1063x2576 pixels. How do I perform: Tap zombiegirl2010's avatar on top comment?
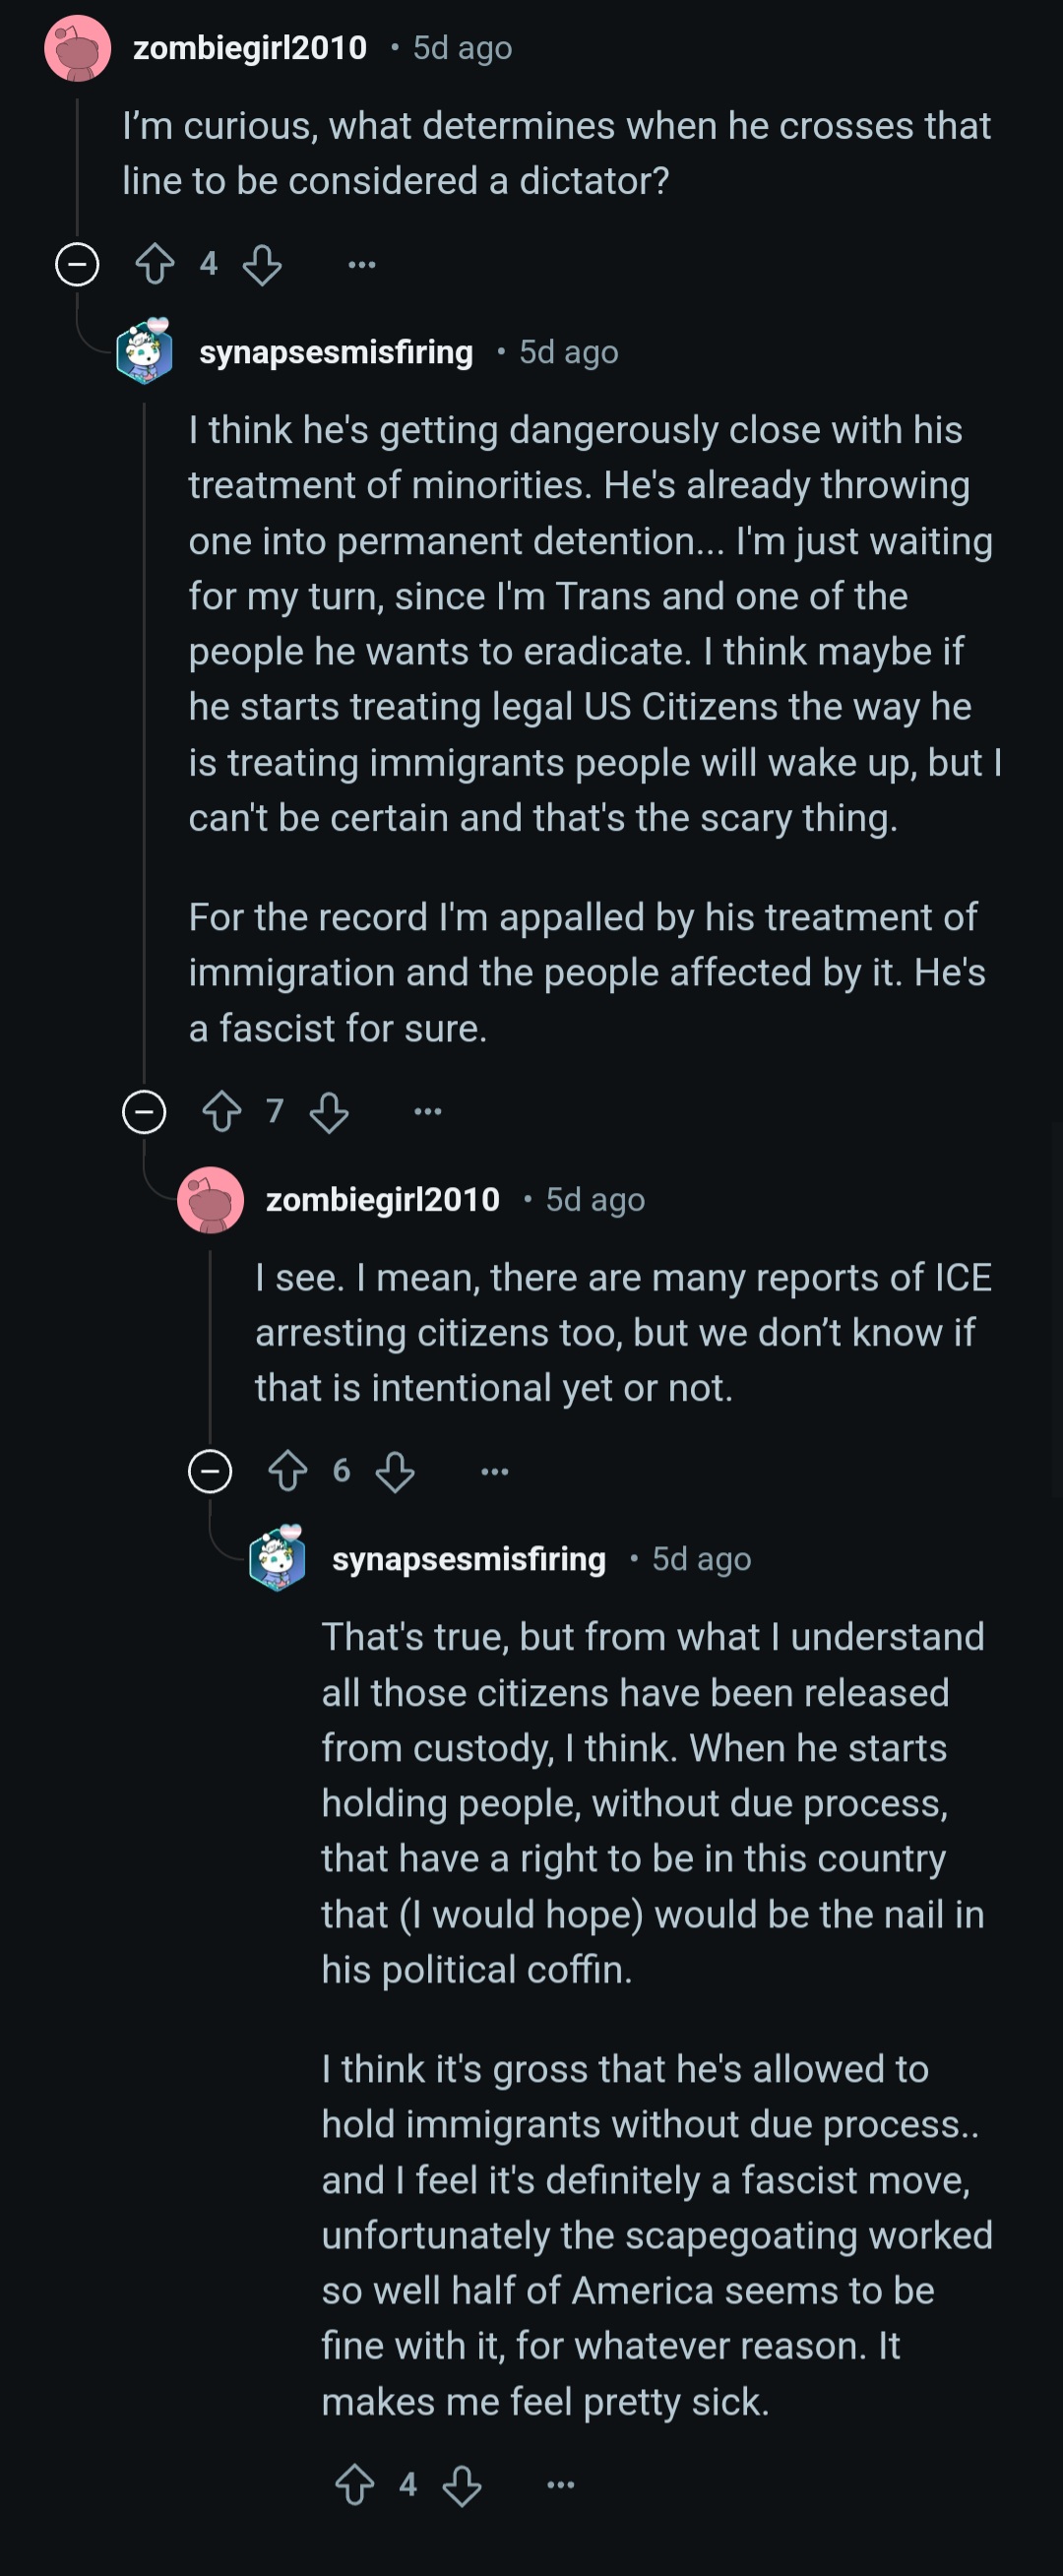pyautogui.click(x=77, y=48)
